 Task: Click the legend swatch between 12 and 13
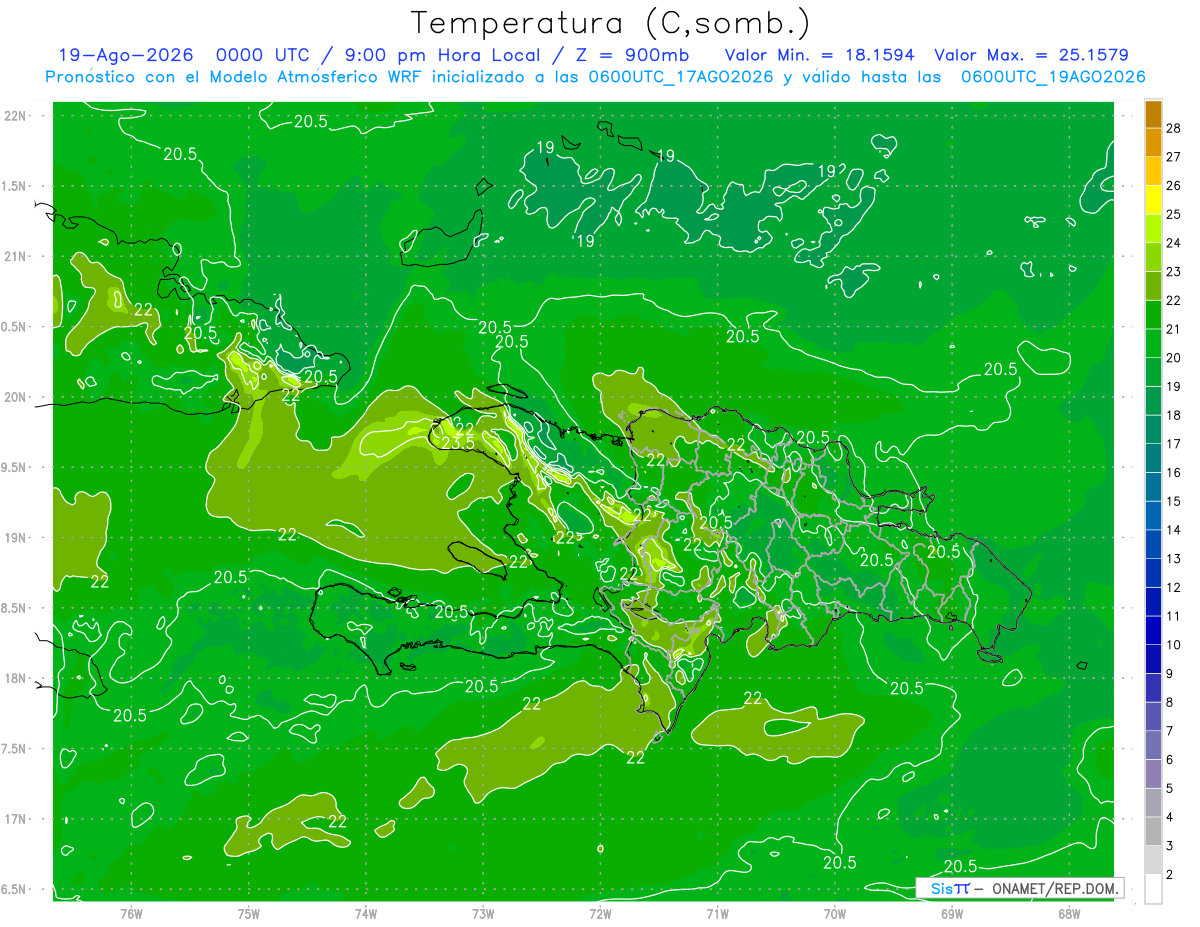point(1153,574)
